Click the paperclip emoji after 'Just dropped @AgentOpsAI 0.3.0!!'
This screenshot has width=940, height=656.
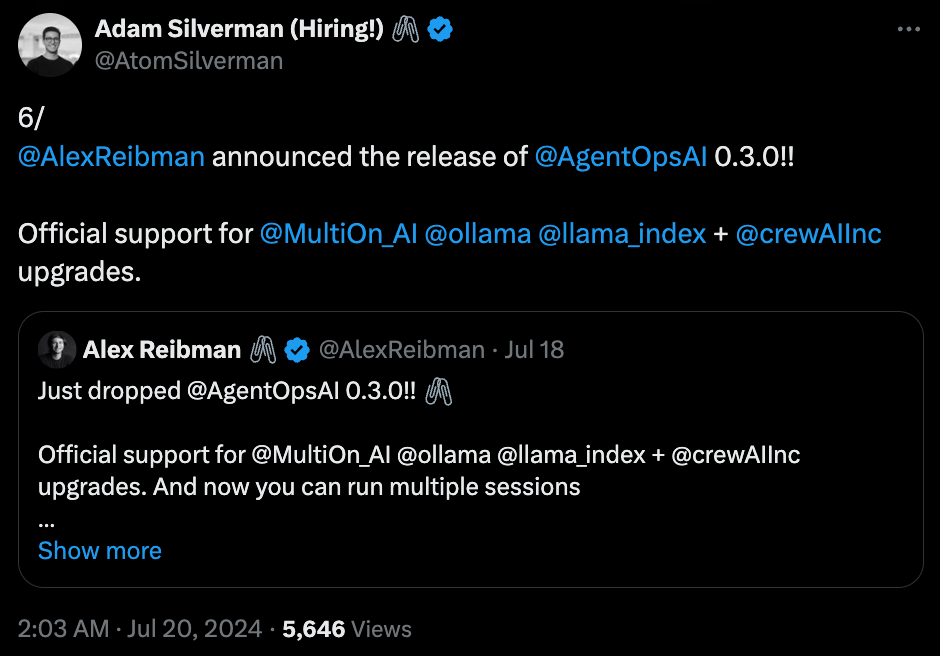(439, 392)
